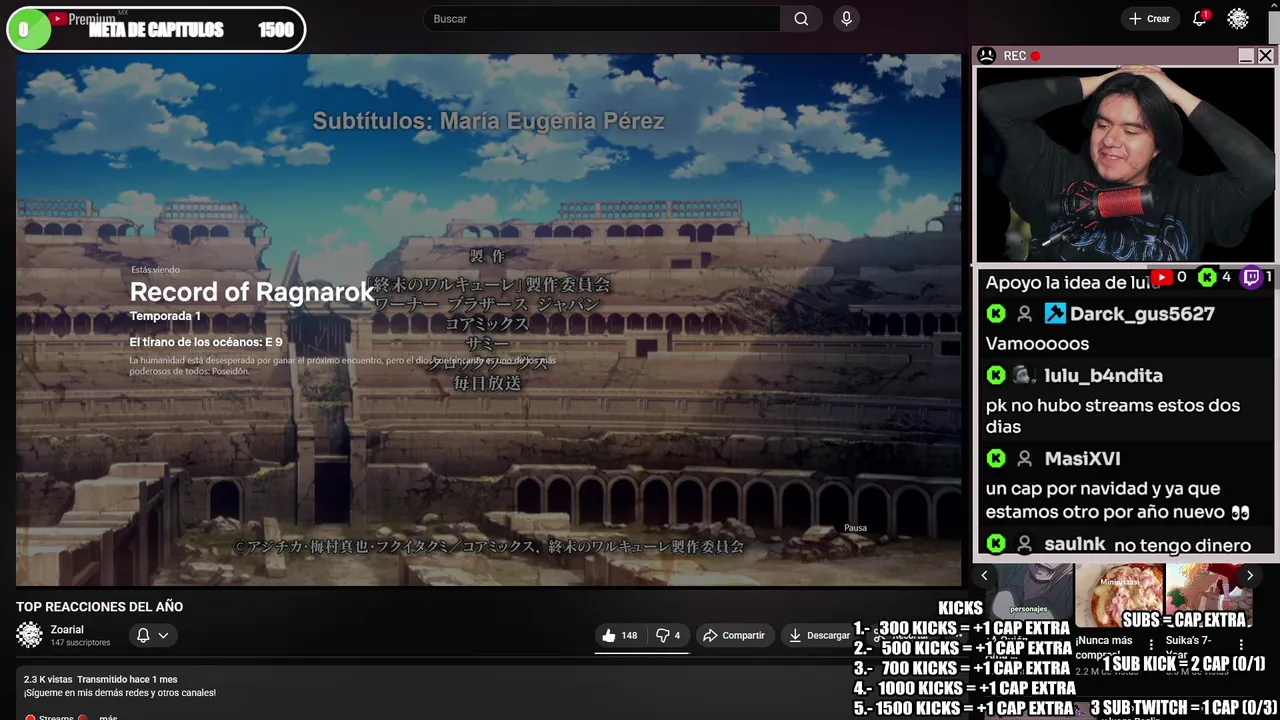This screenshot has width=1280, height=720.
Task: Click the Record of Ragnarok title in video
Action: click(x=252, y=292)
